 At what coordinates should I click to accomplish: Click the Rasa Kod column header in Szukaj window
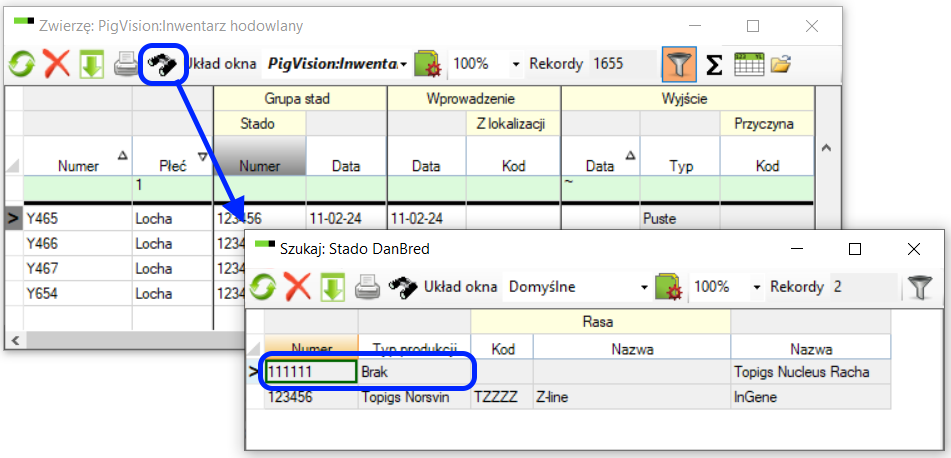pyautogui.click(x=502, y=348)
